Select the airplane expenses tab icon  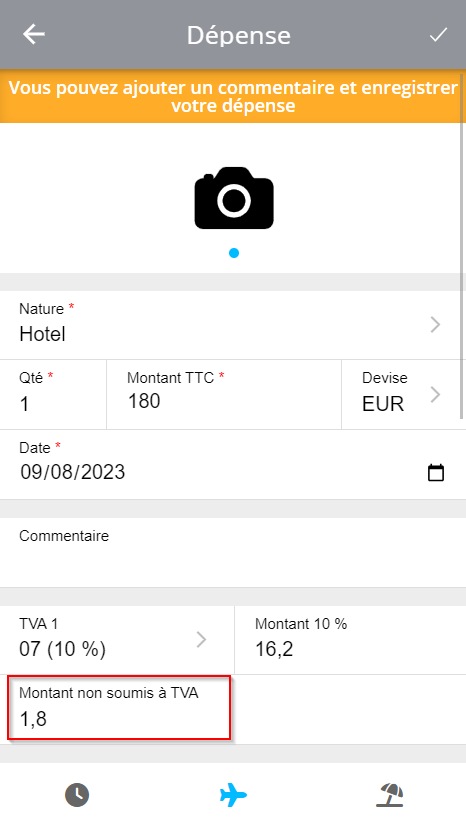coord(233,795)
